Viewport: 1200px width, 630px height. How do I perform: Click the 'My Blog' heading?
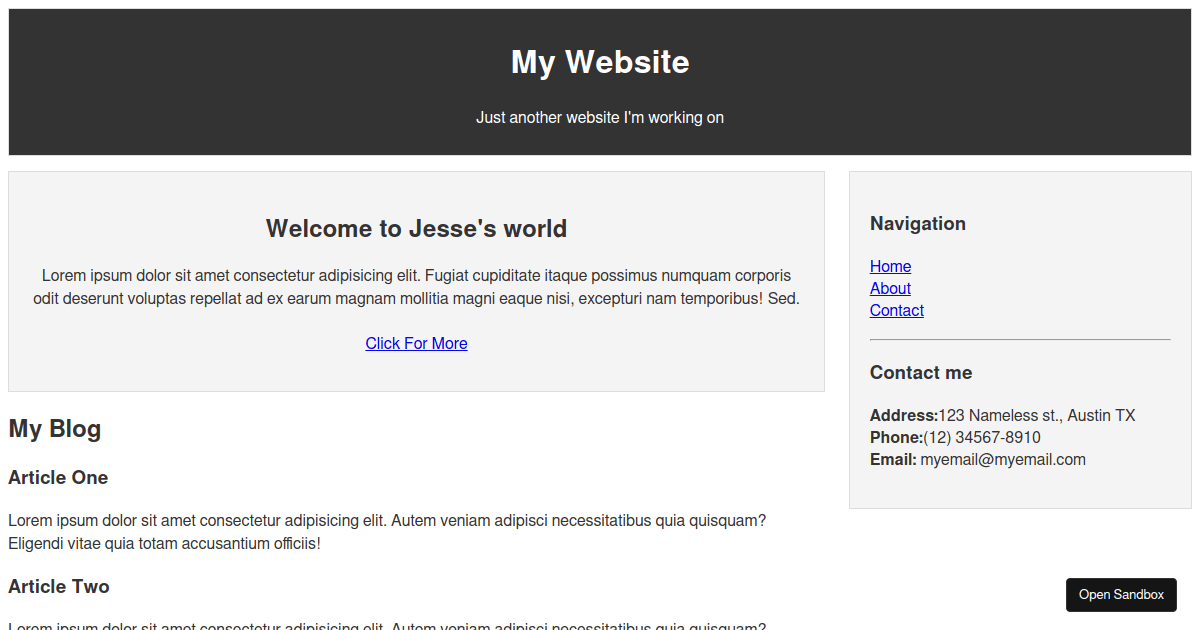tap(55, 429)
